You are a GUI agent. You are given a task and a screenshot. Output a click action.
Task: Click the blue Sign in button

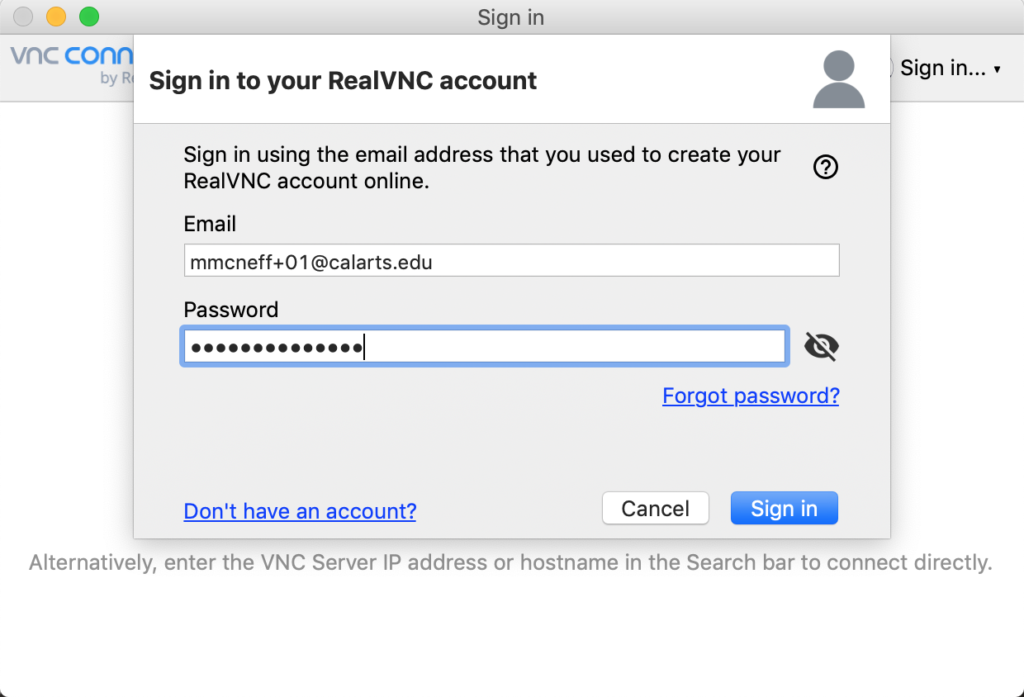click(784, 508)
